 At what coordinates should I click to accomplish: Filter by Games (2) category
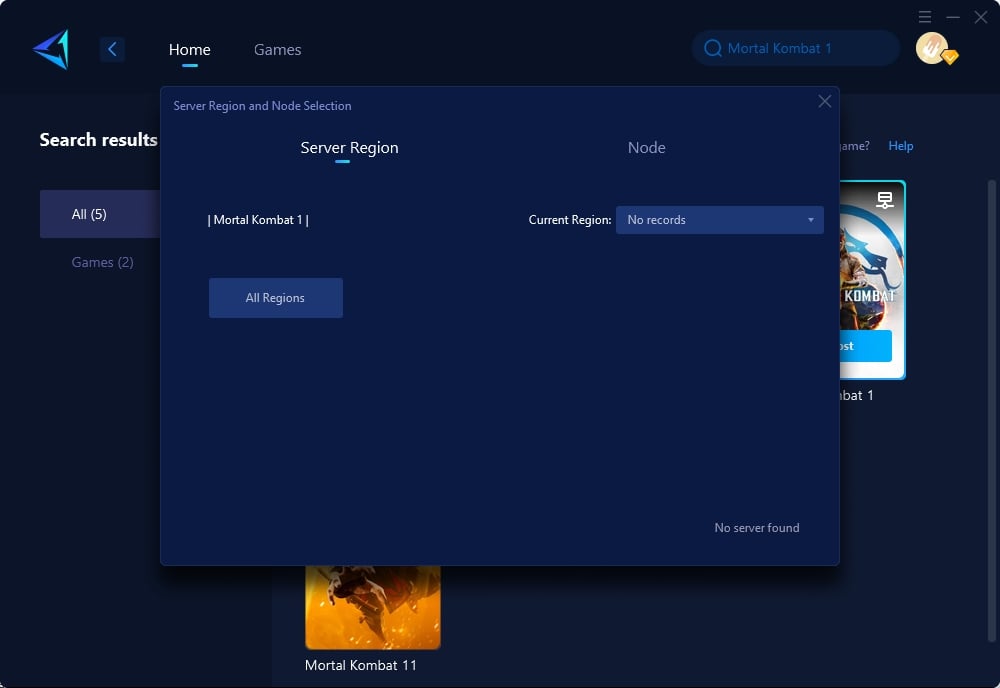click(x=102, y=262)
